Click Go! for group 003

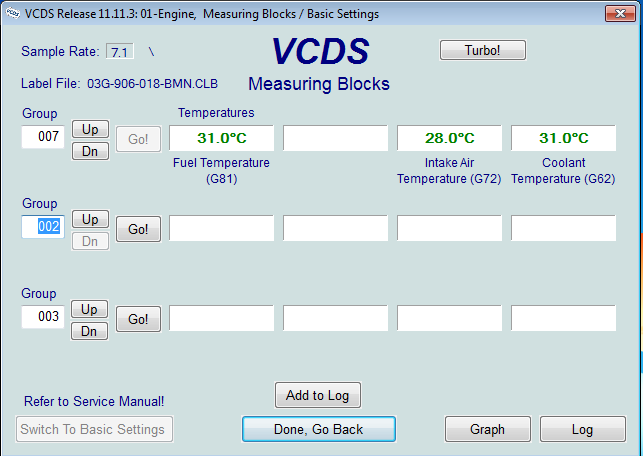[x=138, y=319]
